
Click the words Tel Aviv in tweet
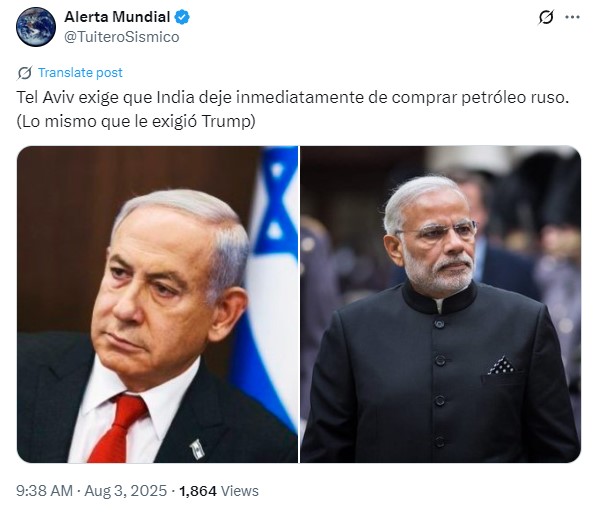pyautogui.click(x=45, y=98)
